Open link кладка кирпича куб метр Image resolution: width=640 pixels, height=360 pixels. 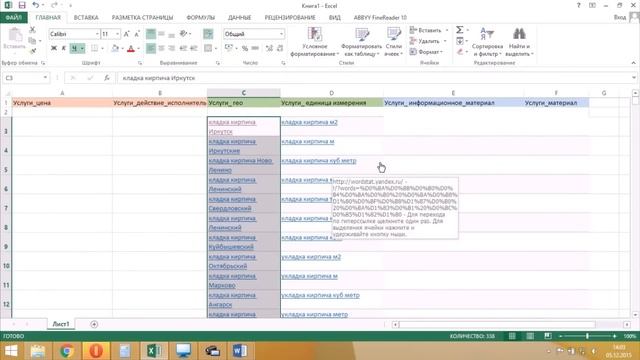319,160
